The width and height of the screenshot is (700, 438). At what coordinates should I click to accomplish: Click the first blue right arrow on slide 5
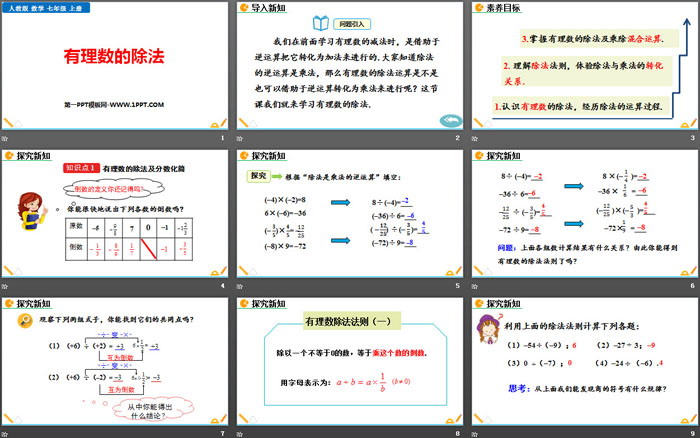tap(341, 203)
